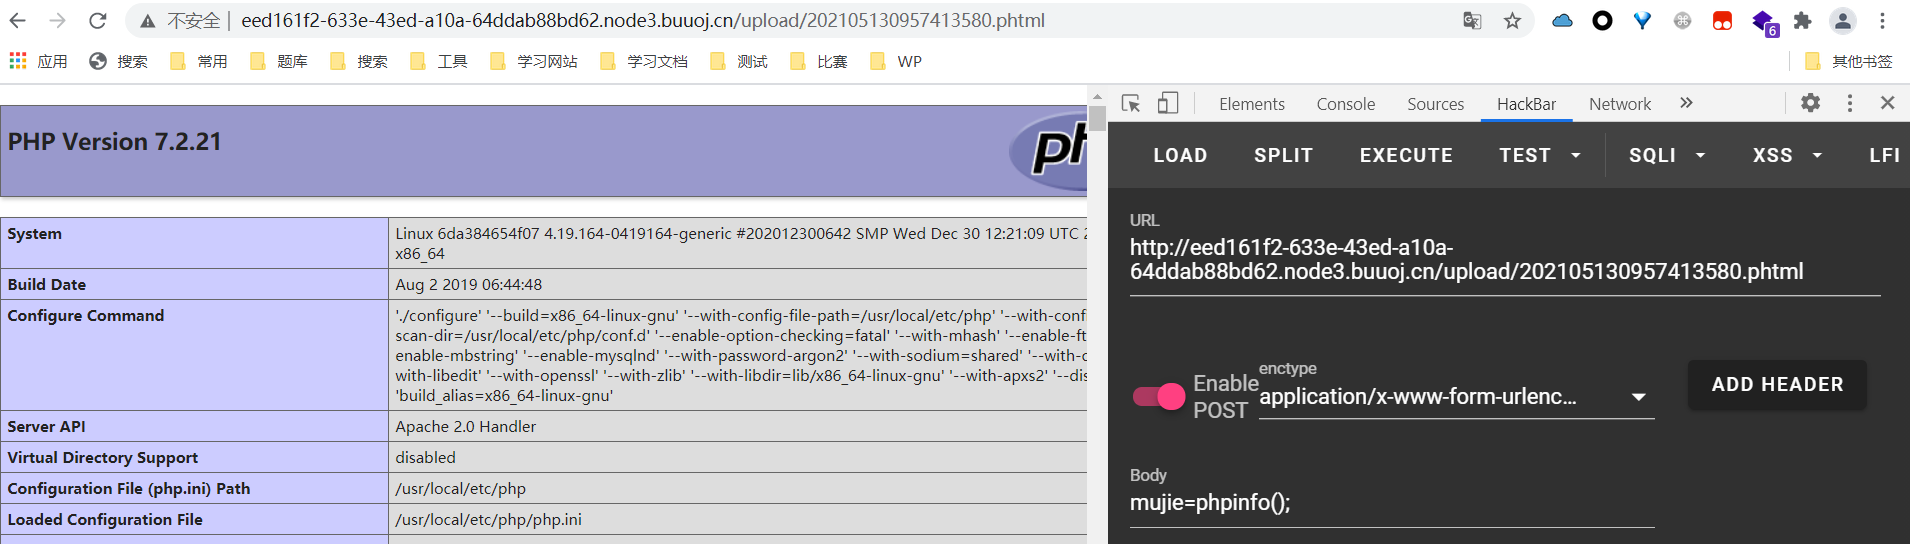The width and height of the screenshot is (1910, 544).
Task: Click the Body input field
Action: [1390, 503]
